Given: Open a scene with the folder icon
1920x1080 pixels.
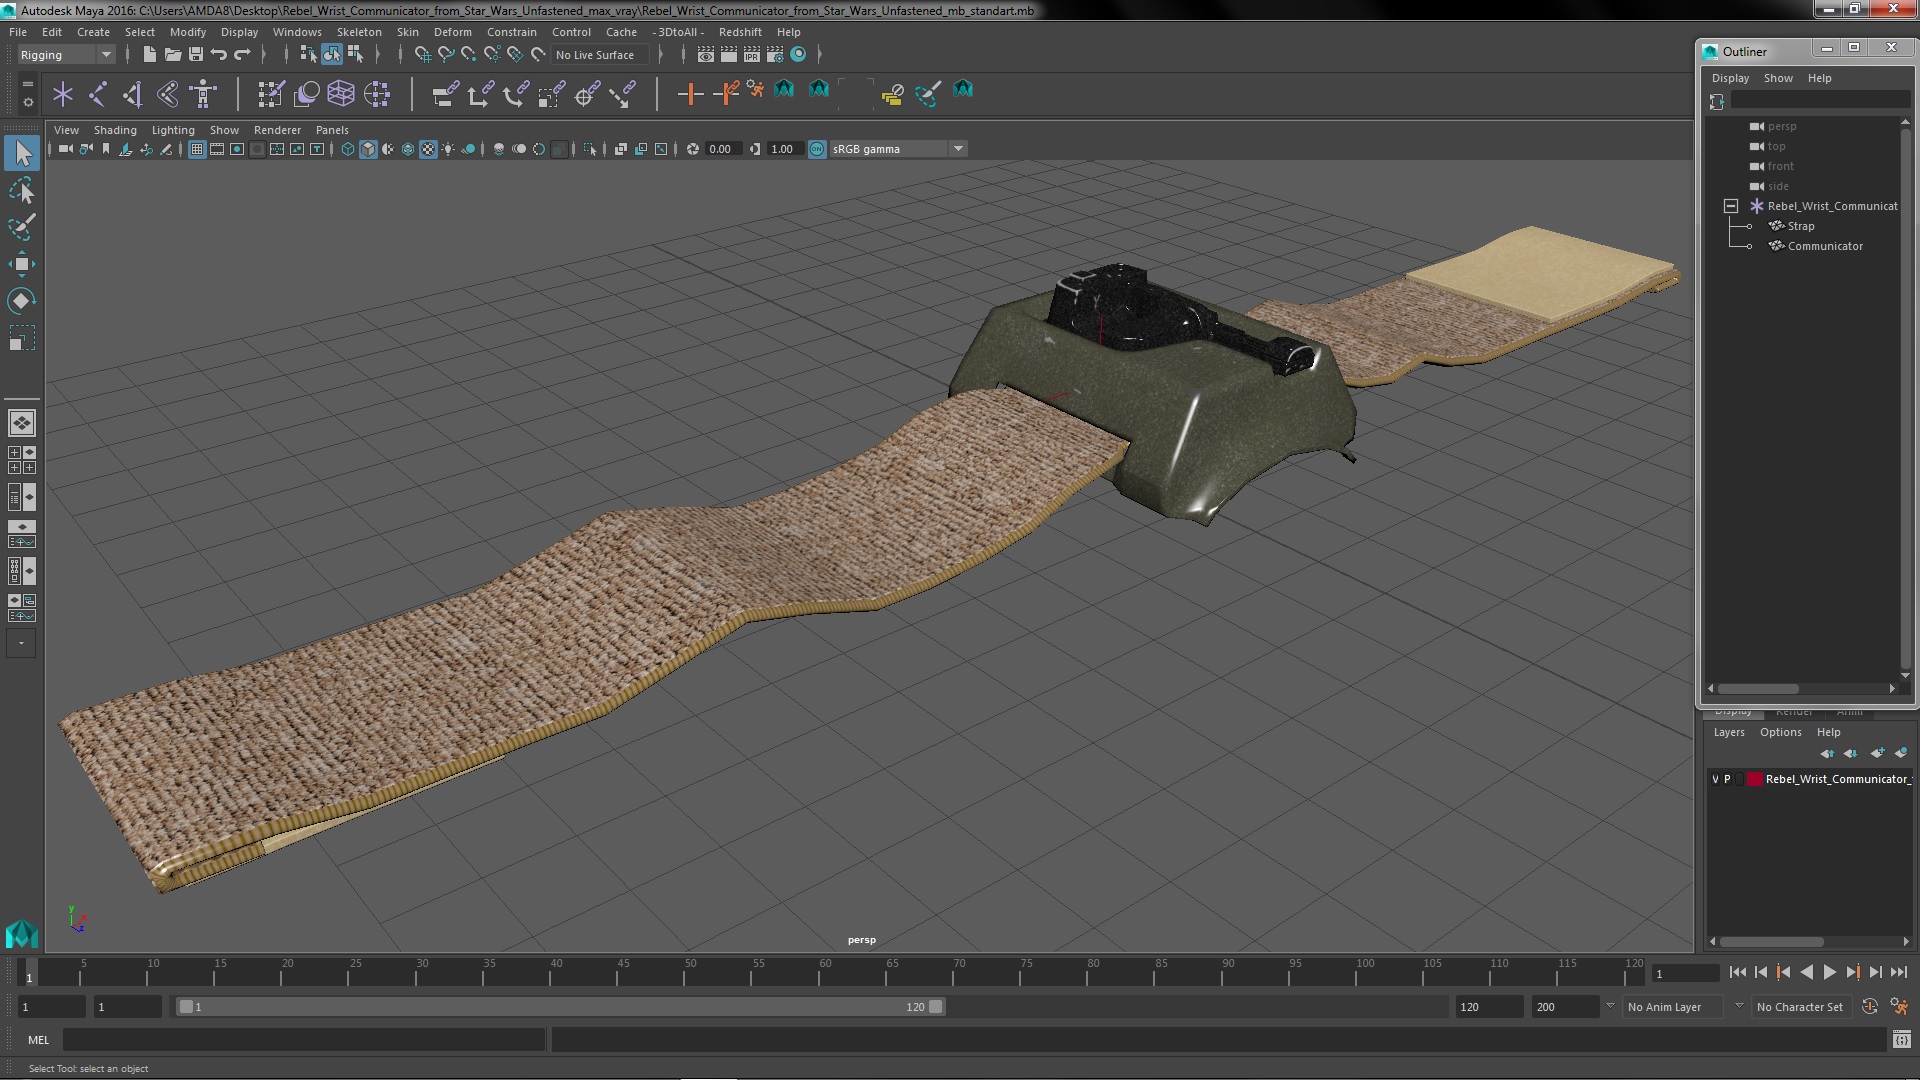Looking at the screenshot, I should tap(172, 54).
